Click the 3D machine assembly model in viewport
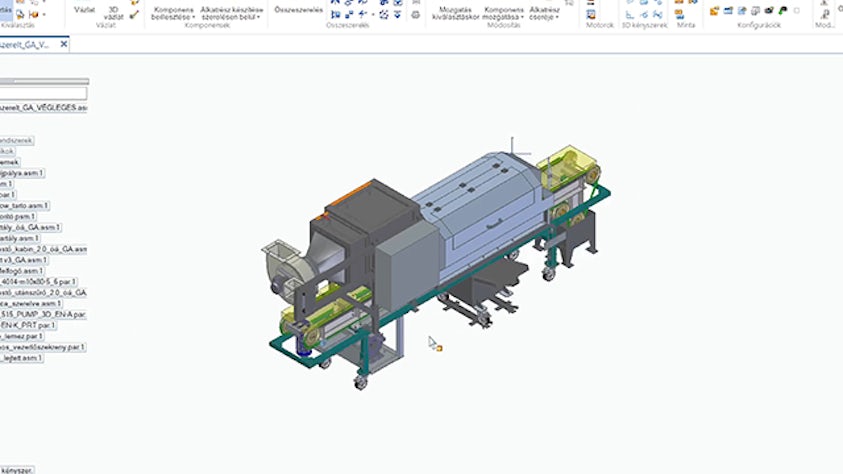This screenshot has height=474, width=843. 435,263
